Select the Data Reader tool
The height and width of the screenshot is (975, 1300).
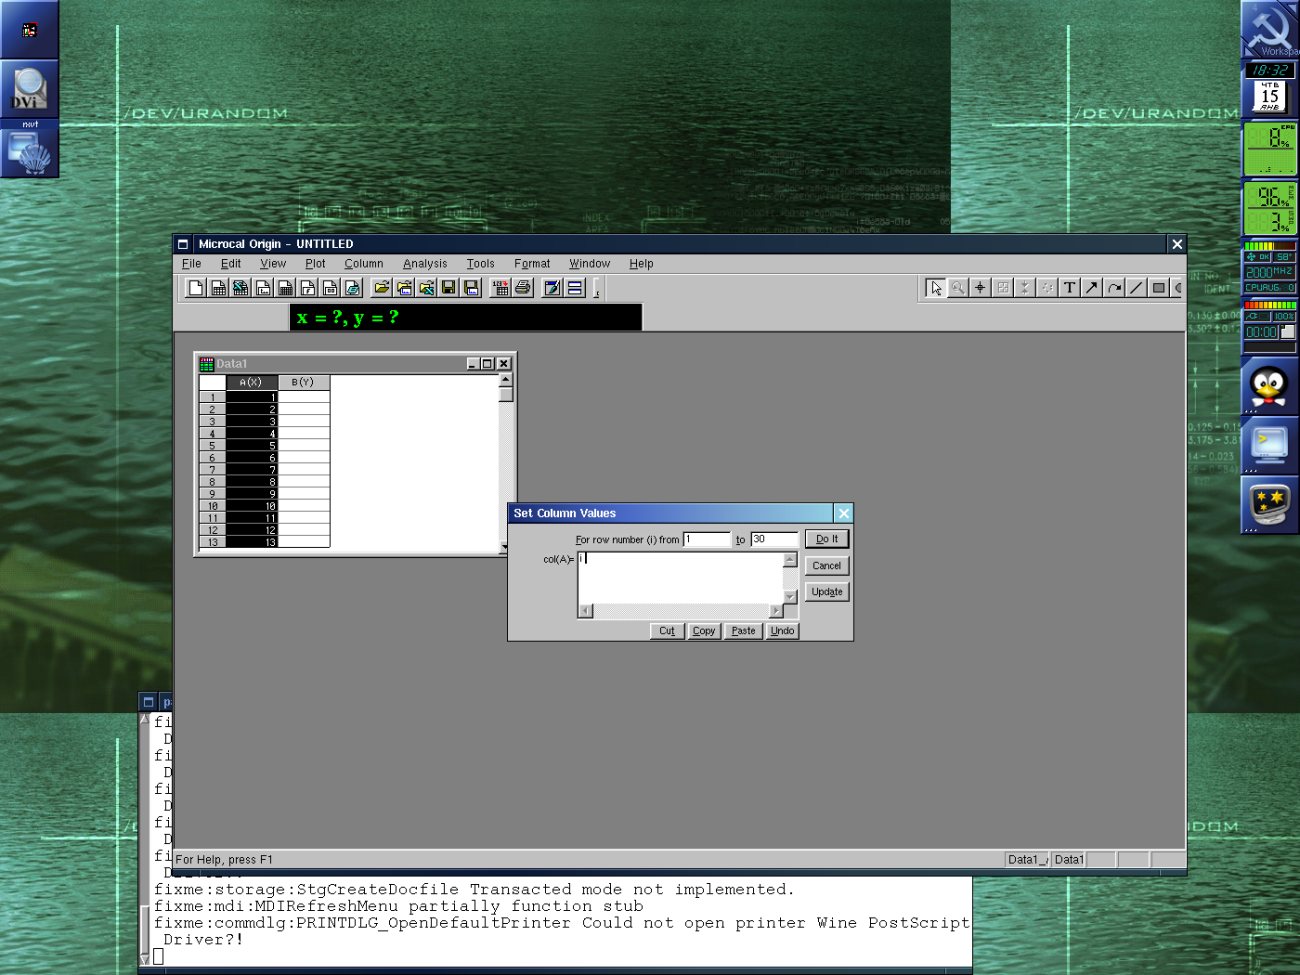1002,288
